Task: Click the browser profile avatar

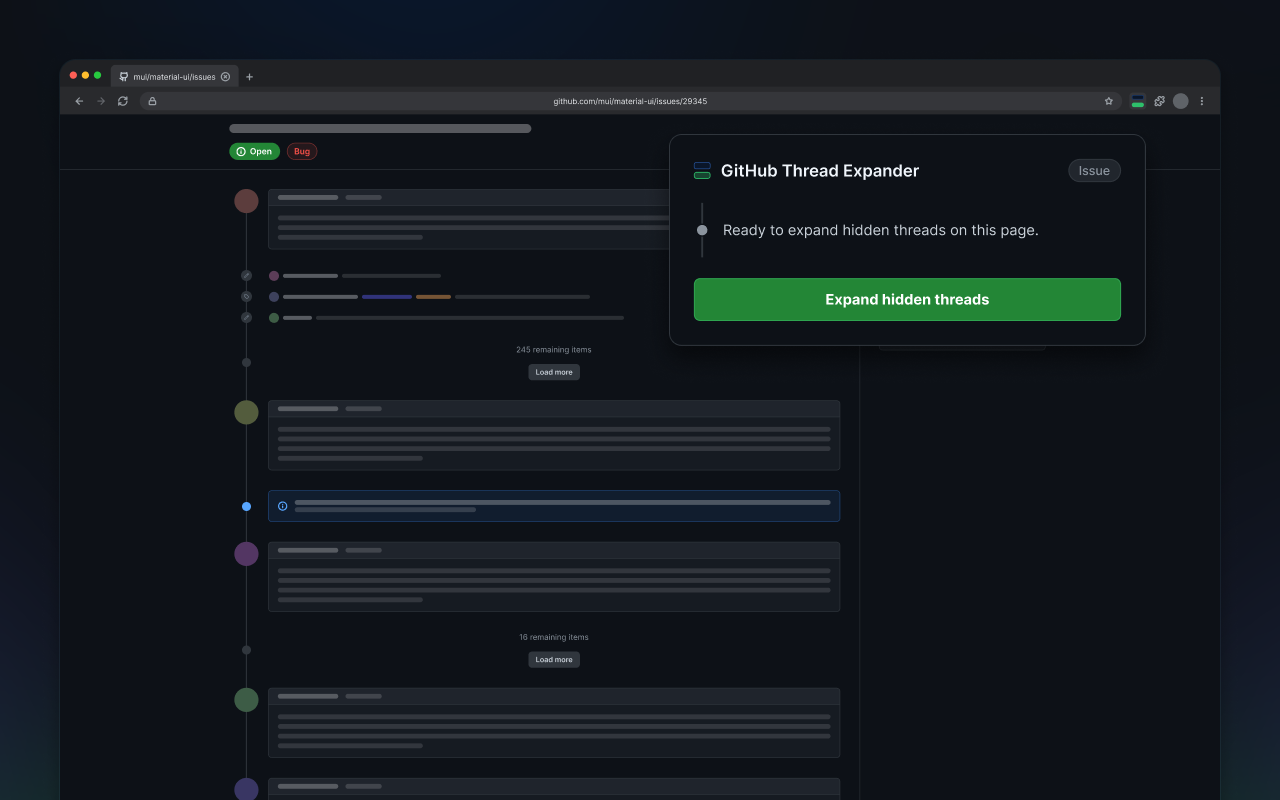Action: click(x=1181, y=101)
